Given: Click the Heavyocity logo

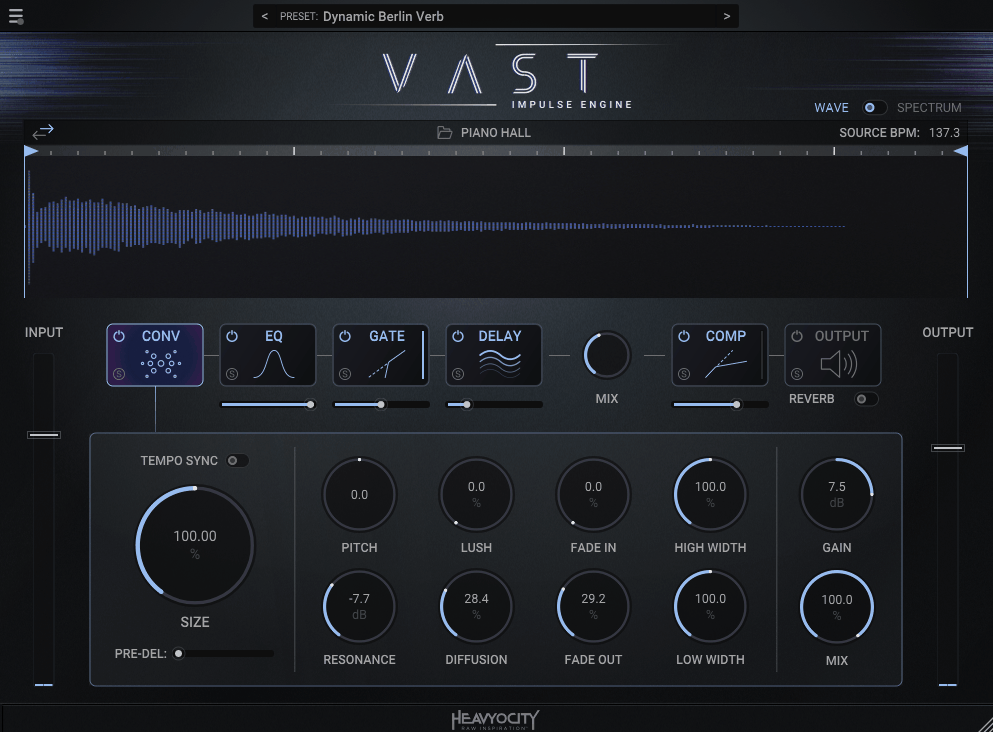Looking at the screenshot, I should click(495, 720).
